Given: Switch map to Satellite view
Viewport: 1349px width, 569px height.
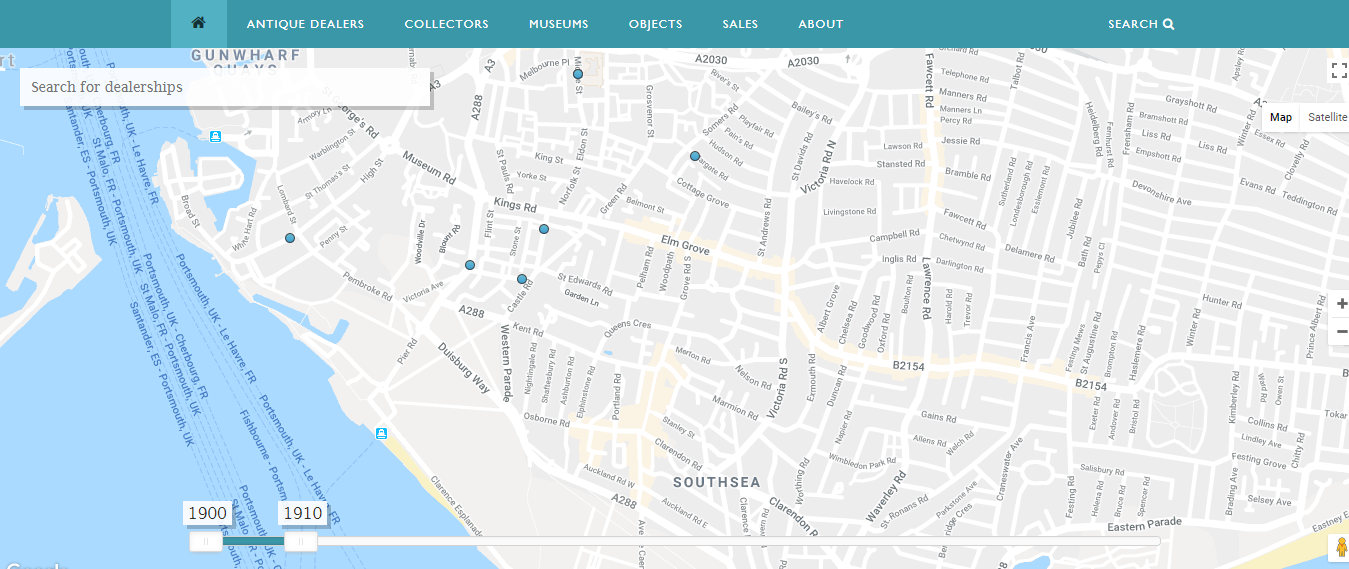Looking at the screenshot, I should point(1326,117).
